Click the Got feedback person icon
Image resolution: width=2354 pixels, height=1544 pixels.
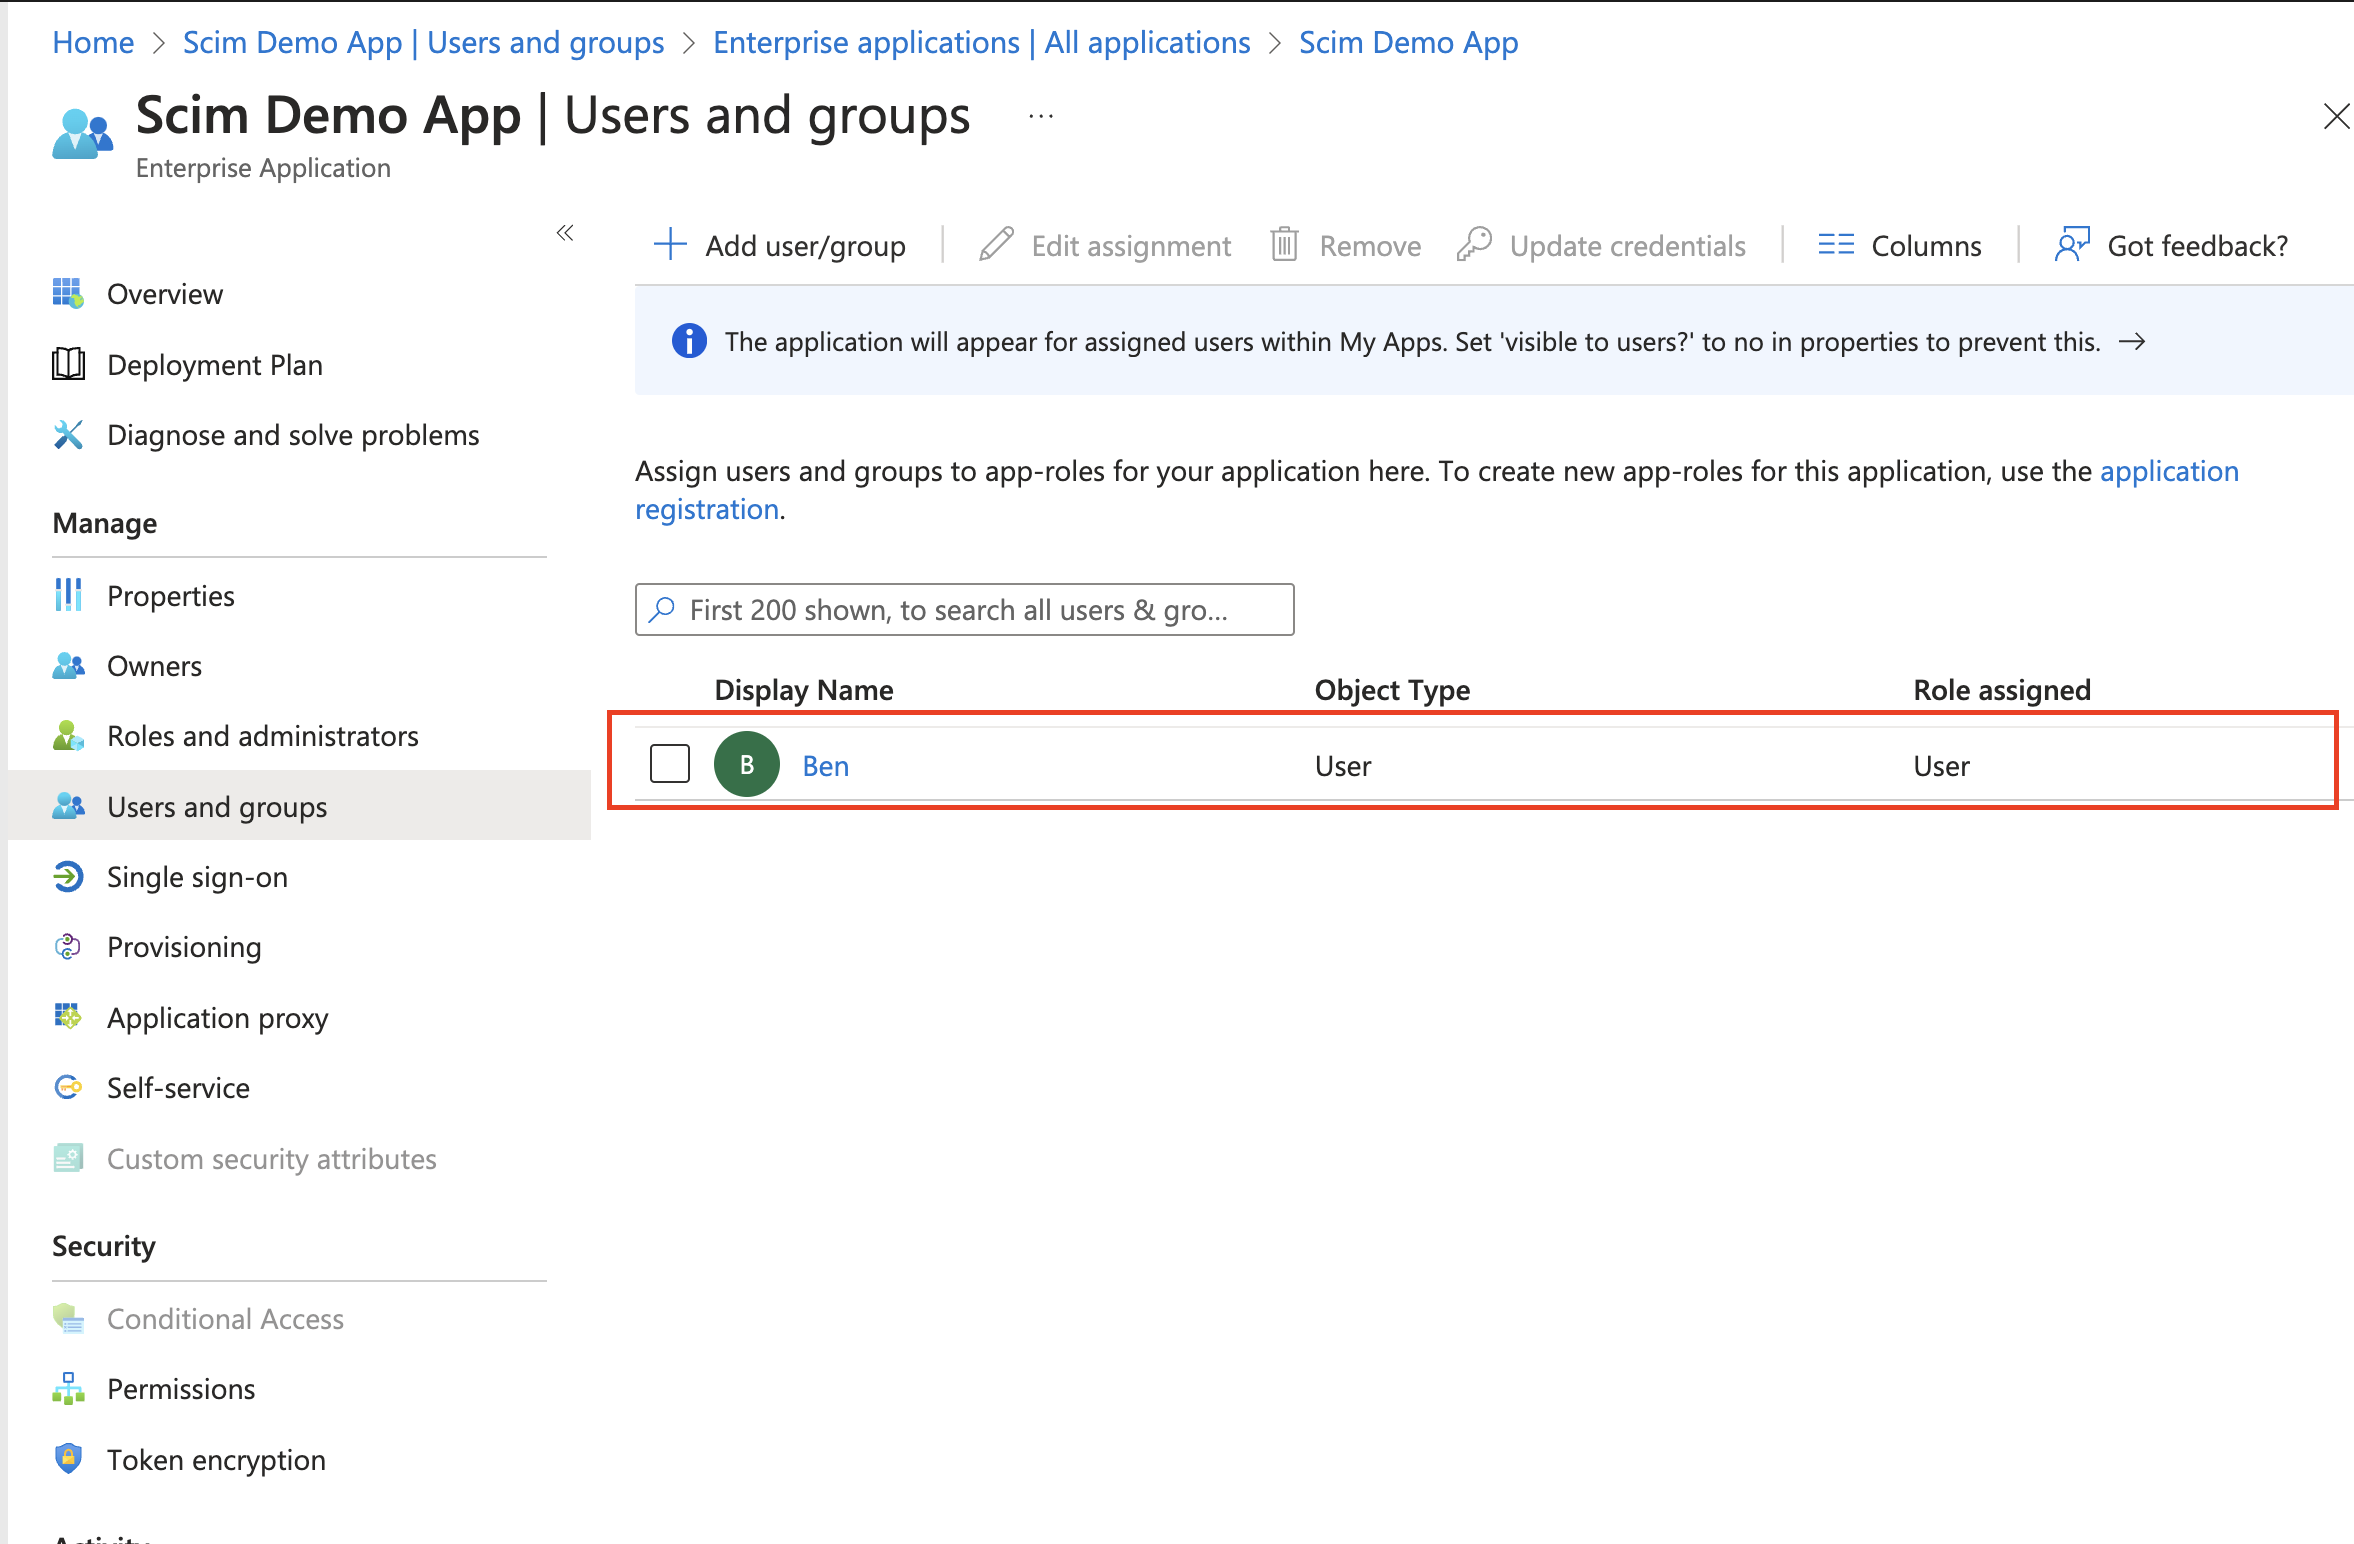pos(2071,244)
